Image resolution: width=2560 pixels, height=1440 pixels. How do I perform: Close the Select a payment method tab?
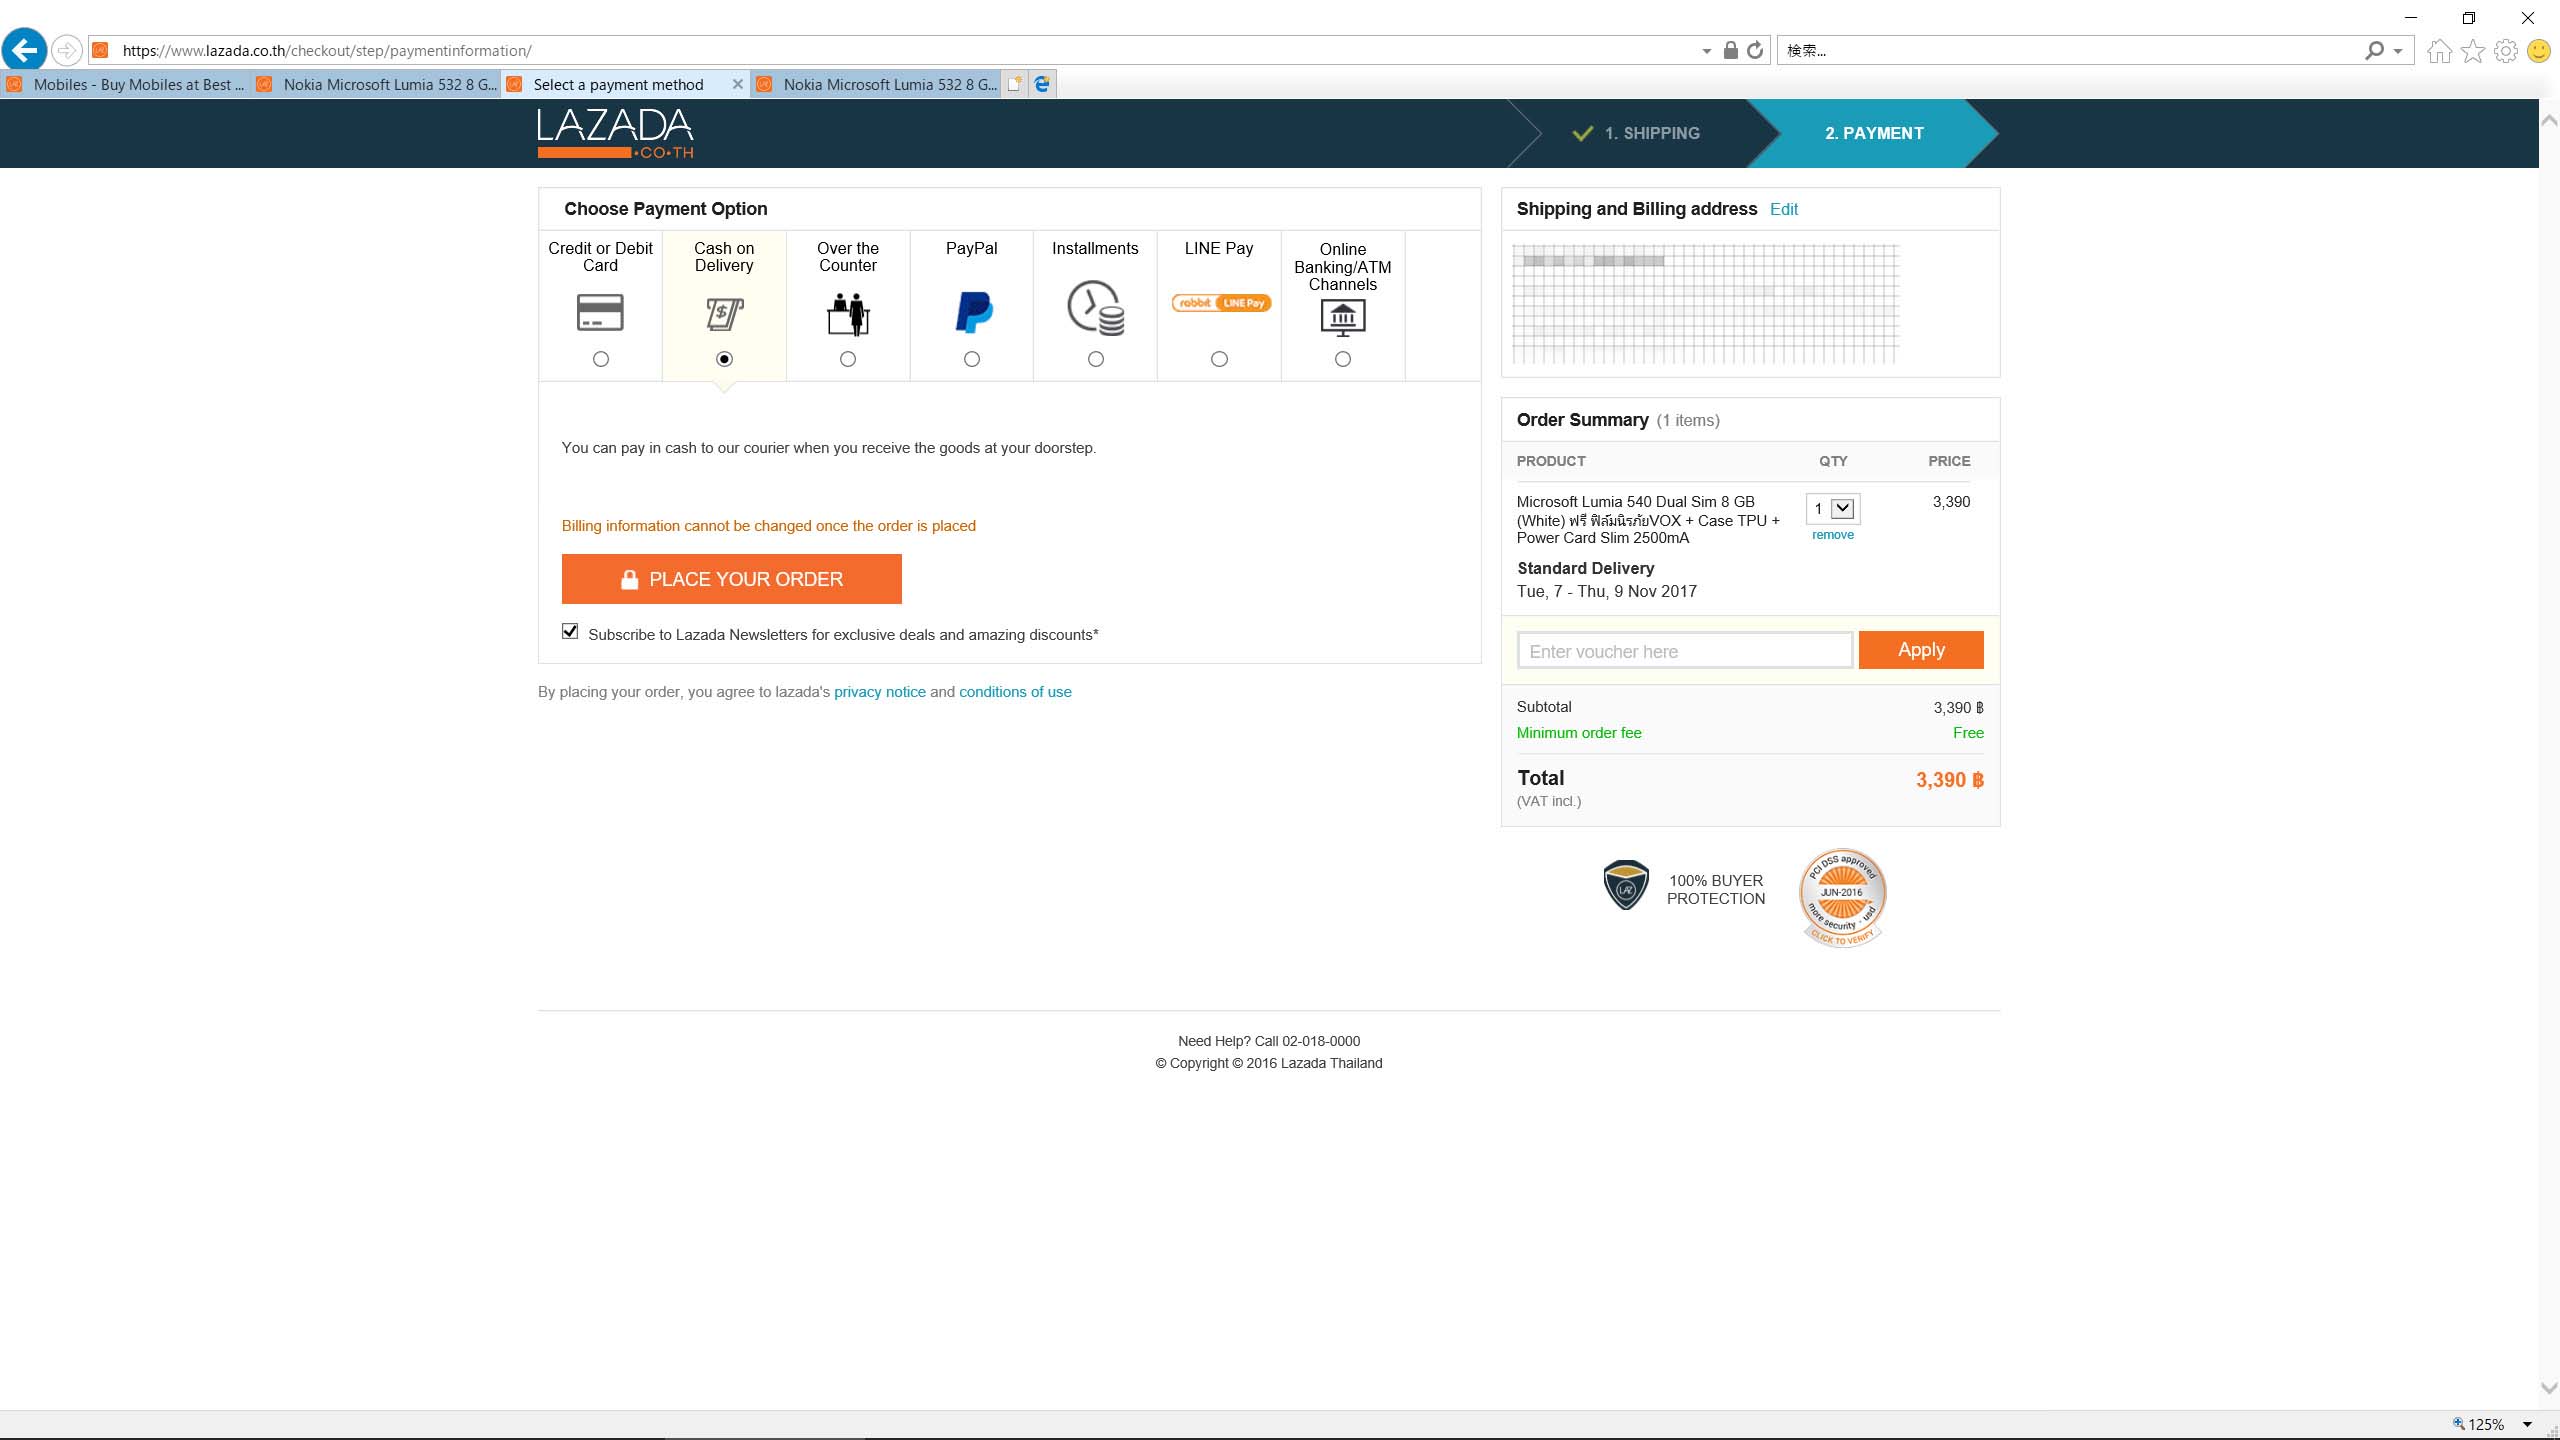point(738,84)
